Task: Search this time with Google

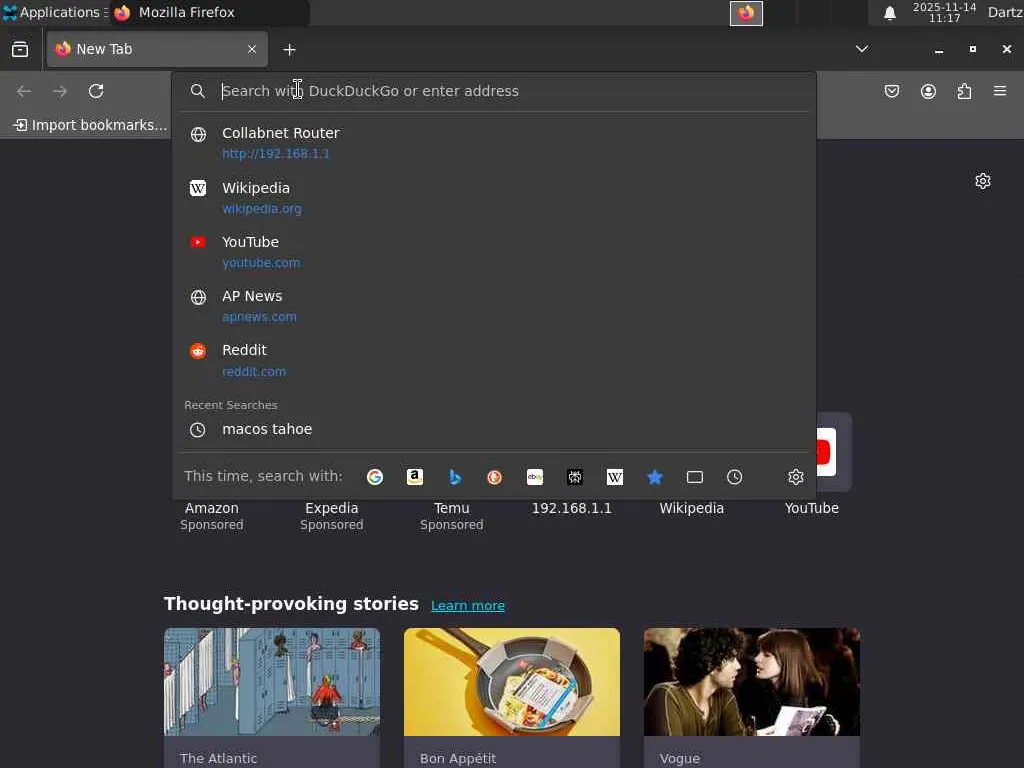Action: [375, 477]
